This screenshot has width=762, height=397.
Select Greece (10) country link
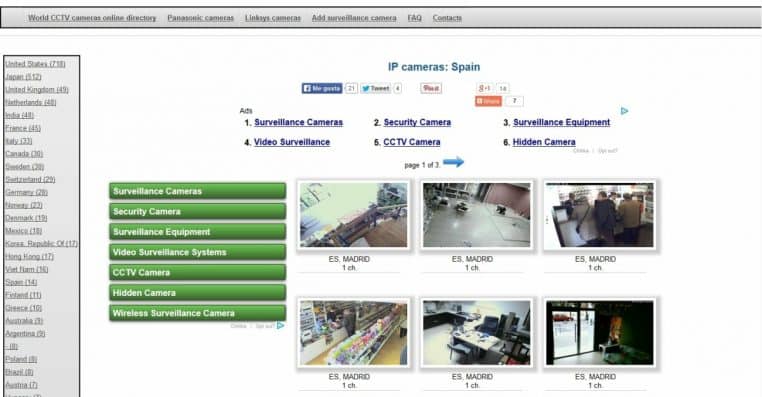(x=23, y=308)
